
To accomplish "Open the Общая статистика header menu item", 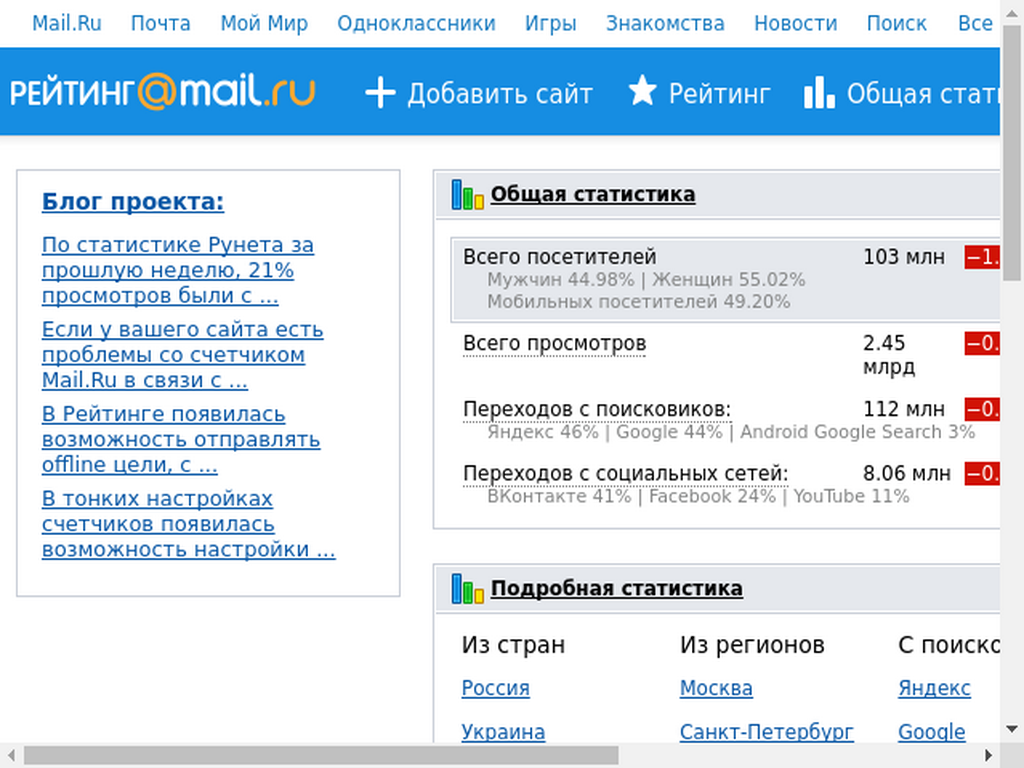I will [x=923, y=93].
